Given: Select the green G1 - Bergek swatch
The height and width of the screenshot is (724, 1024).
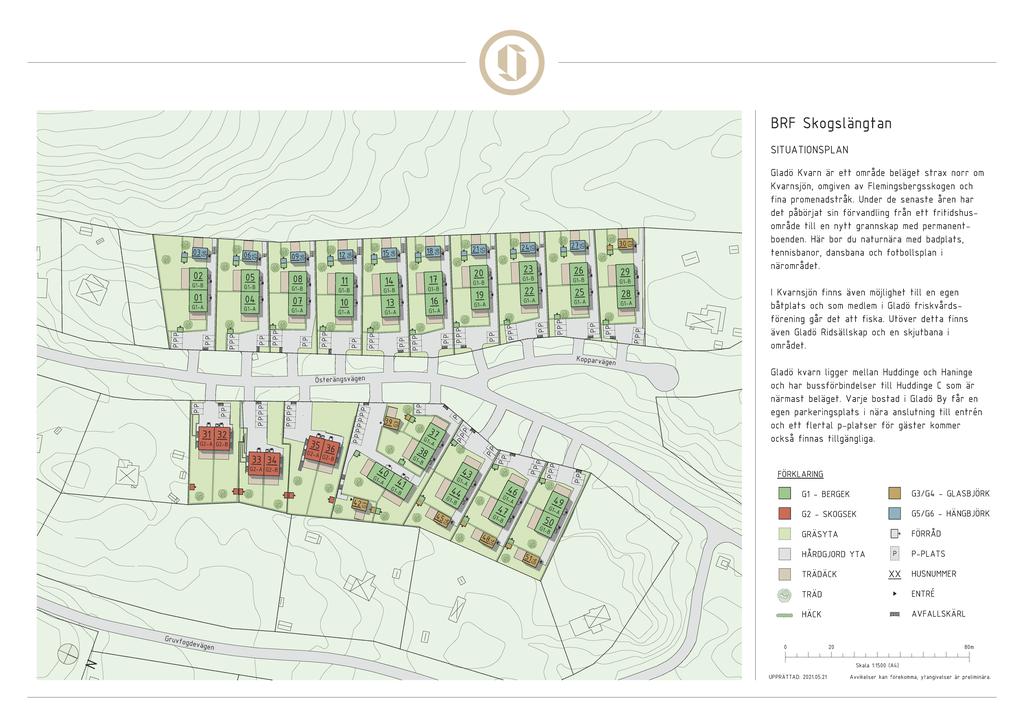Looking at the screenshot, I should click(785, 494).
